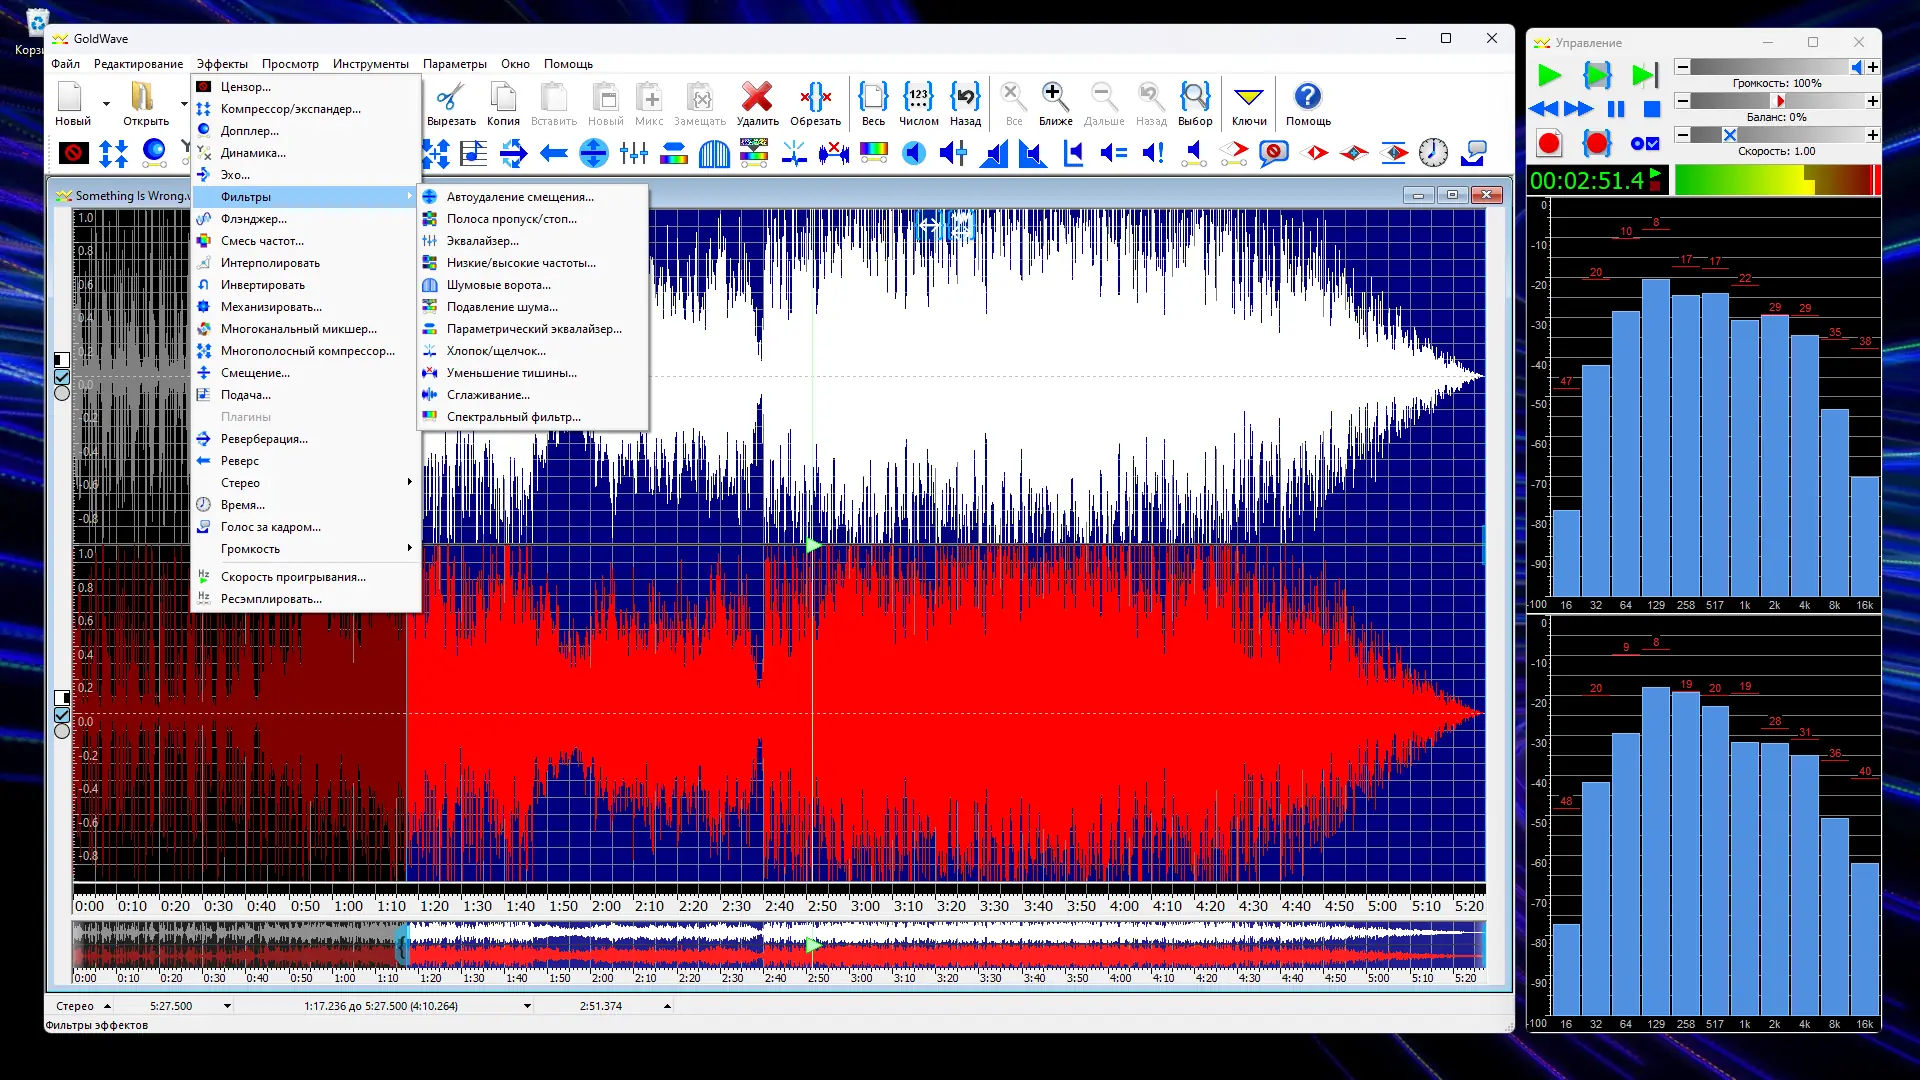This screenshot has width=1920, height=1080.
Task: Click the green Play button
Action: point(1549,75)
